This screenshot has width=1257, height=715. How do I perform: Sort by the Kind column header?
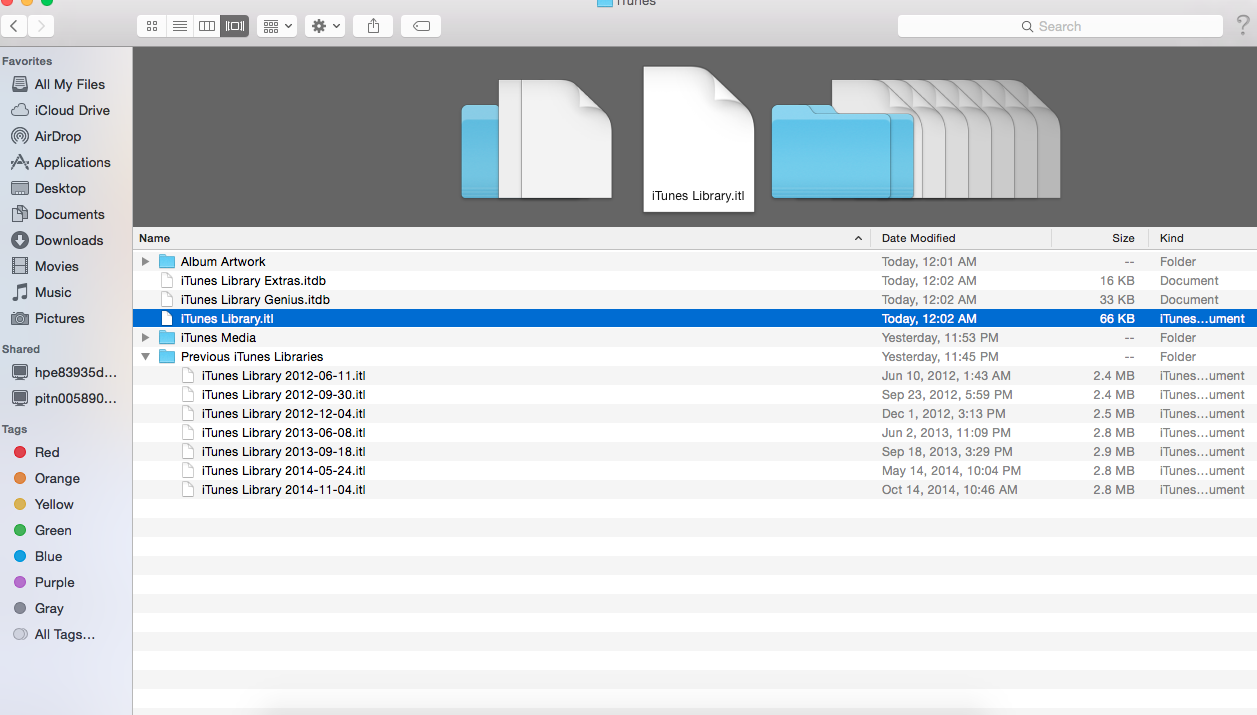tap(1203, 238)
